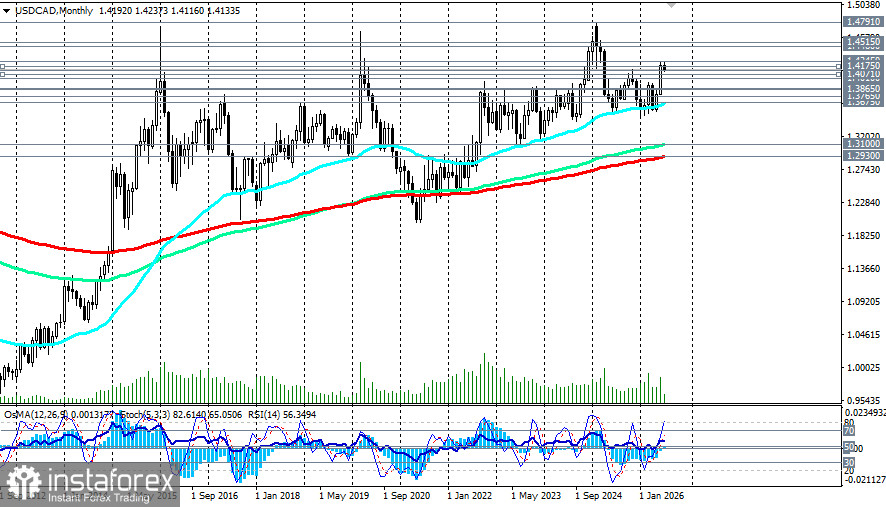This screenshot has width=886, height=507.
Task: Click the 1.04615 price scale value
Action: click(863, 335)
